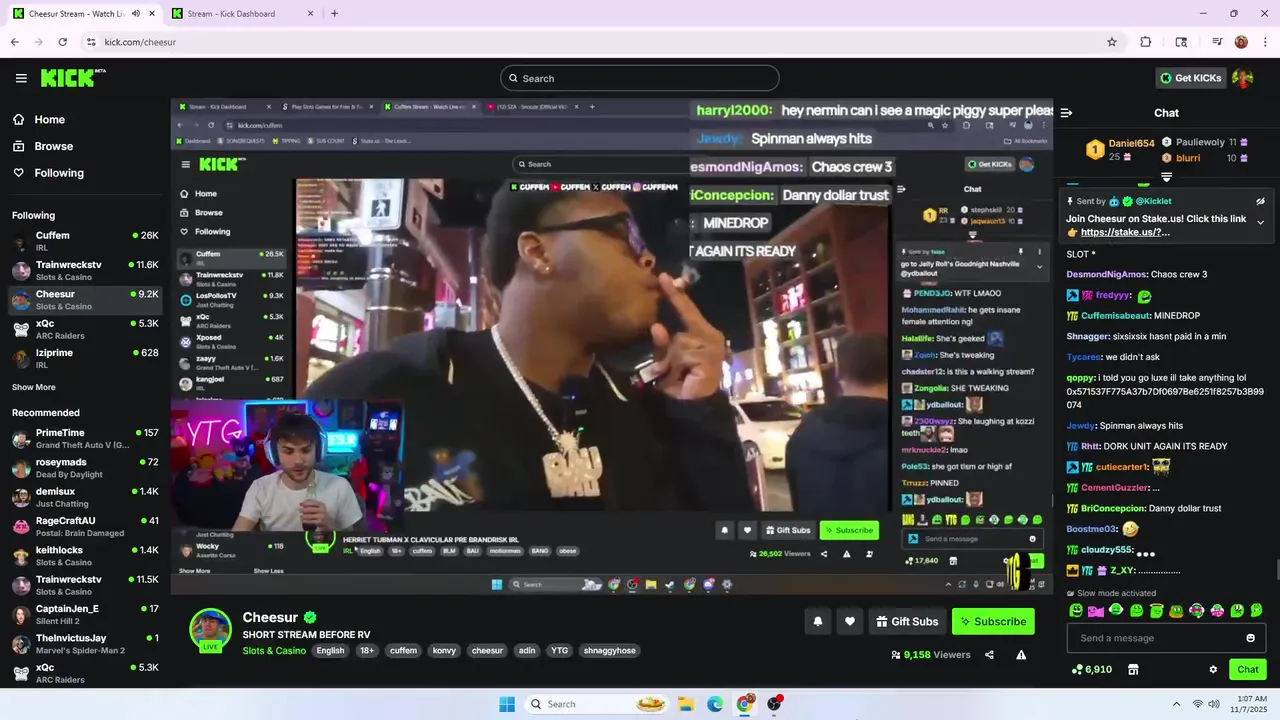Mute the Cheesur Stream tab audio

(x=136, y=14)
